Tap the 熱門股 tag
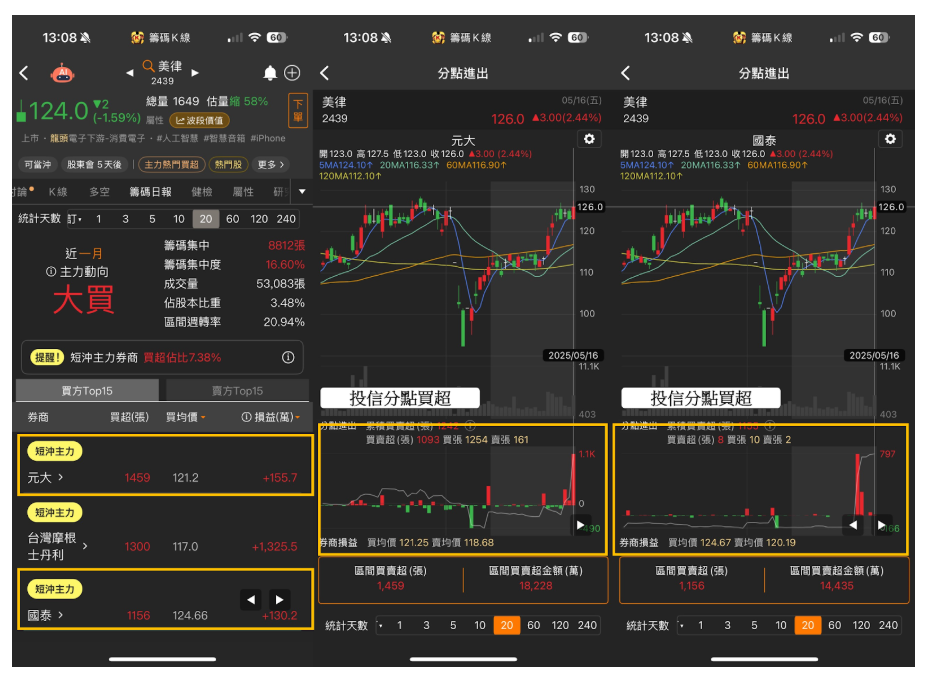Screen dimensions: 928x684 coord(228,164)
